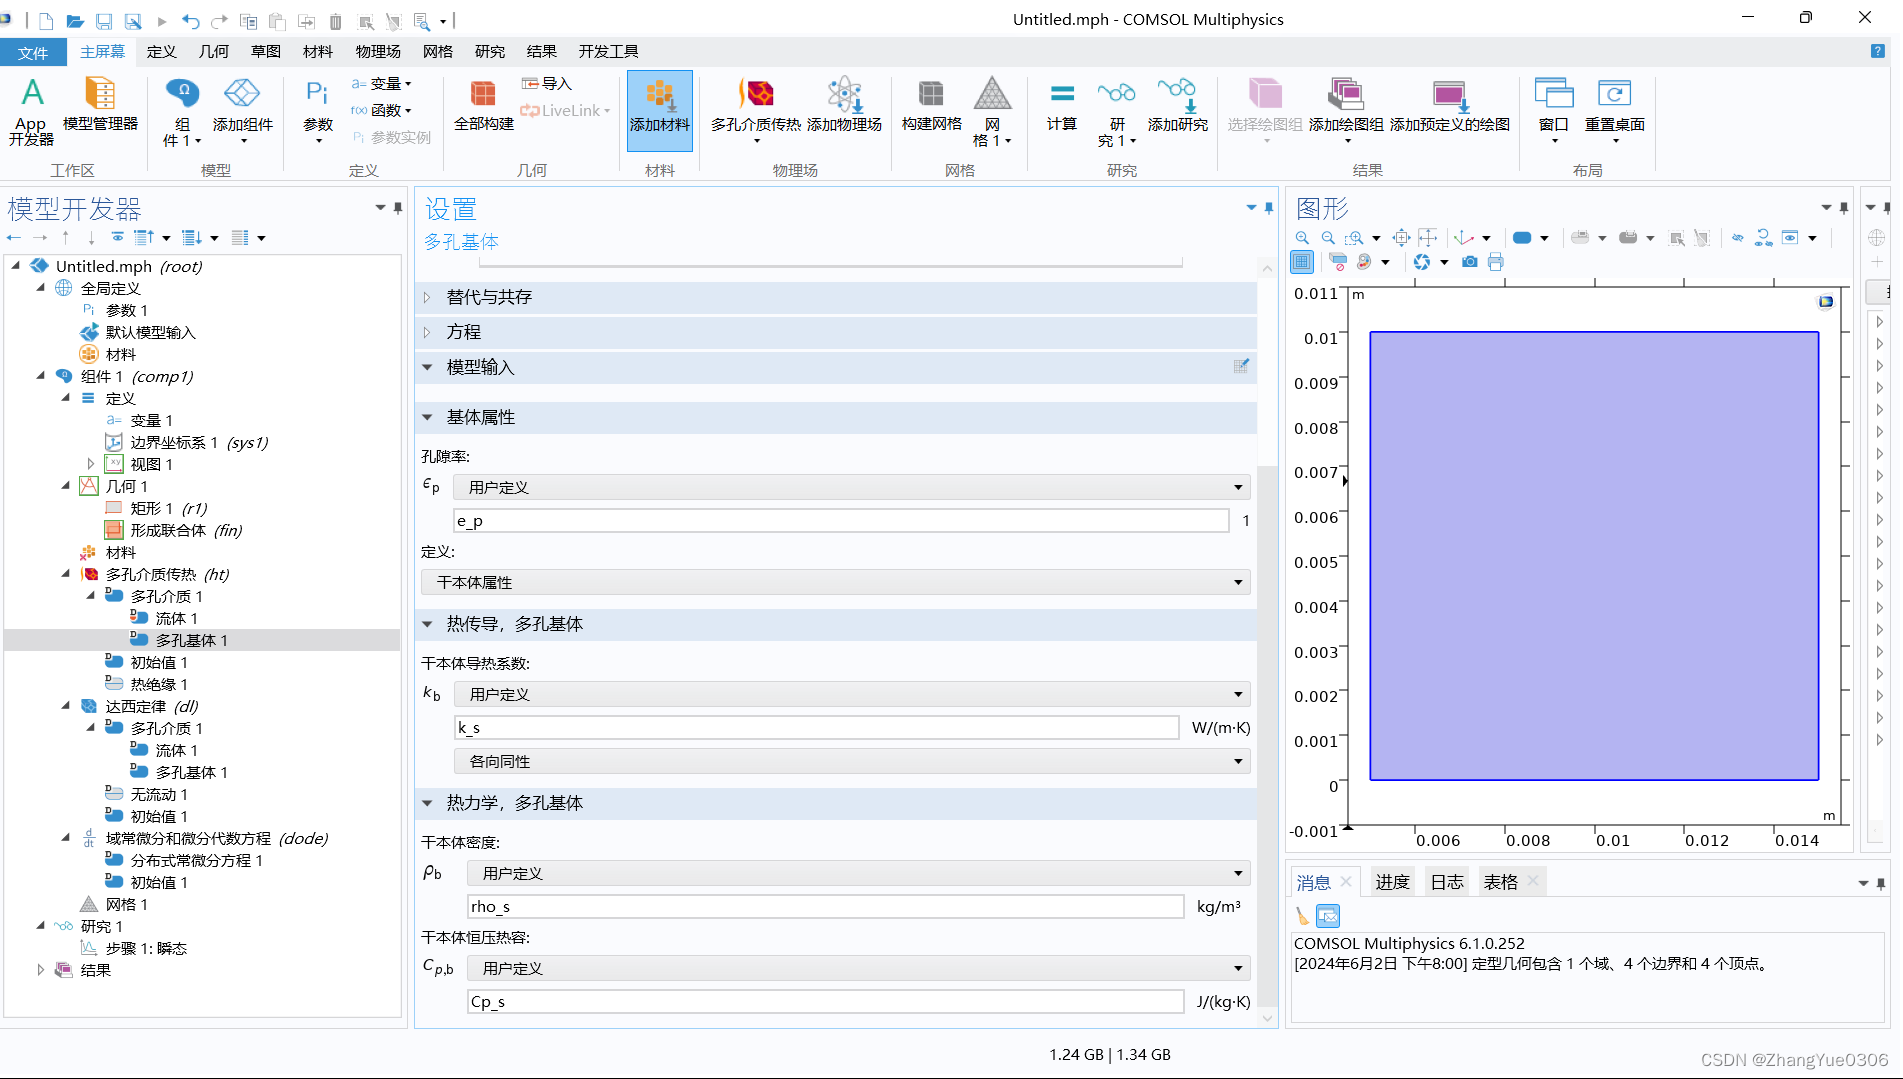Click the 导入 (Import) geometry button
1903x1079 pixels.
547,84
